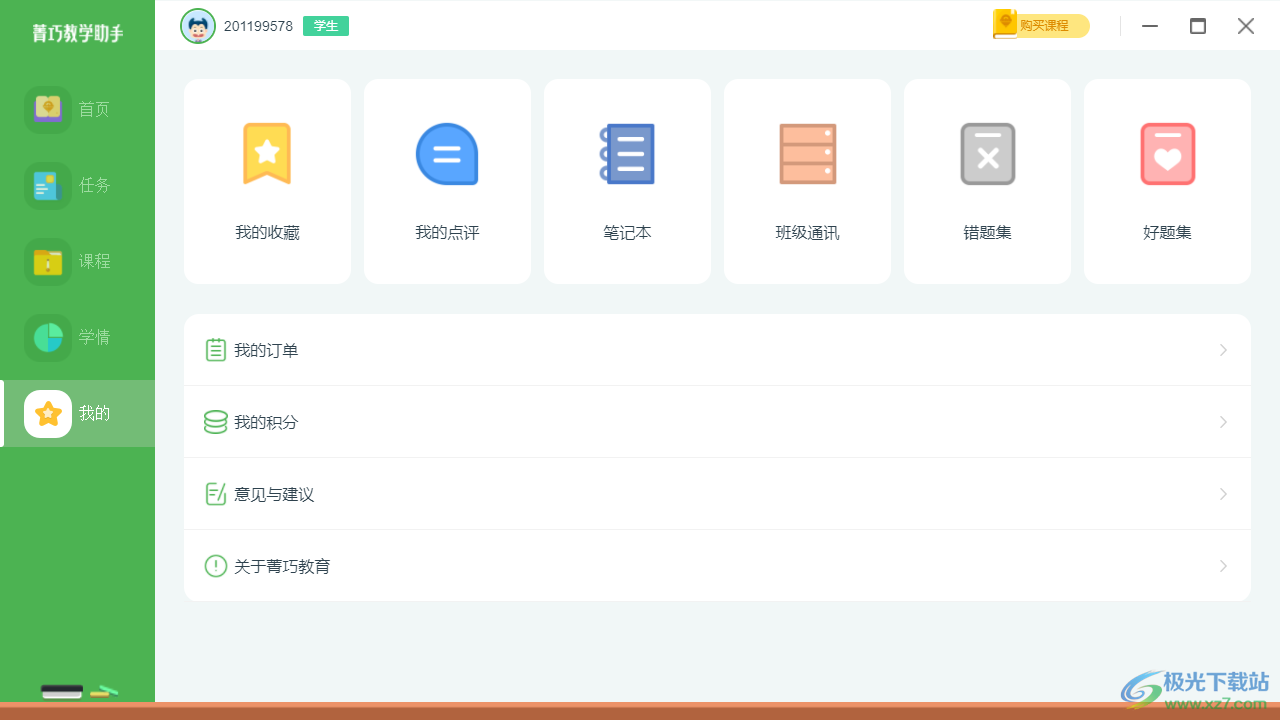The height and width of the screenshot is (720, 1280).
Task: Expand the 我的积分 row chevron
Action: point(1223,422)
